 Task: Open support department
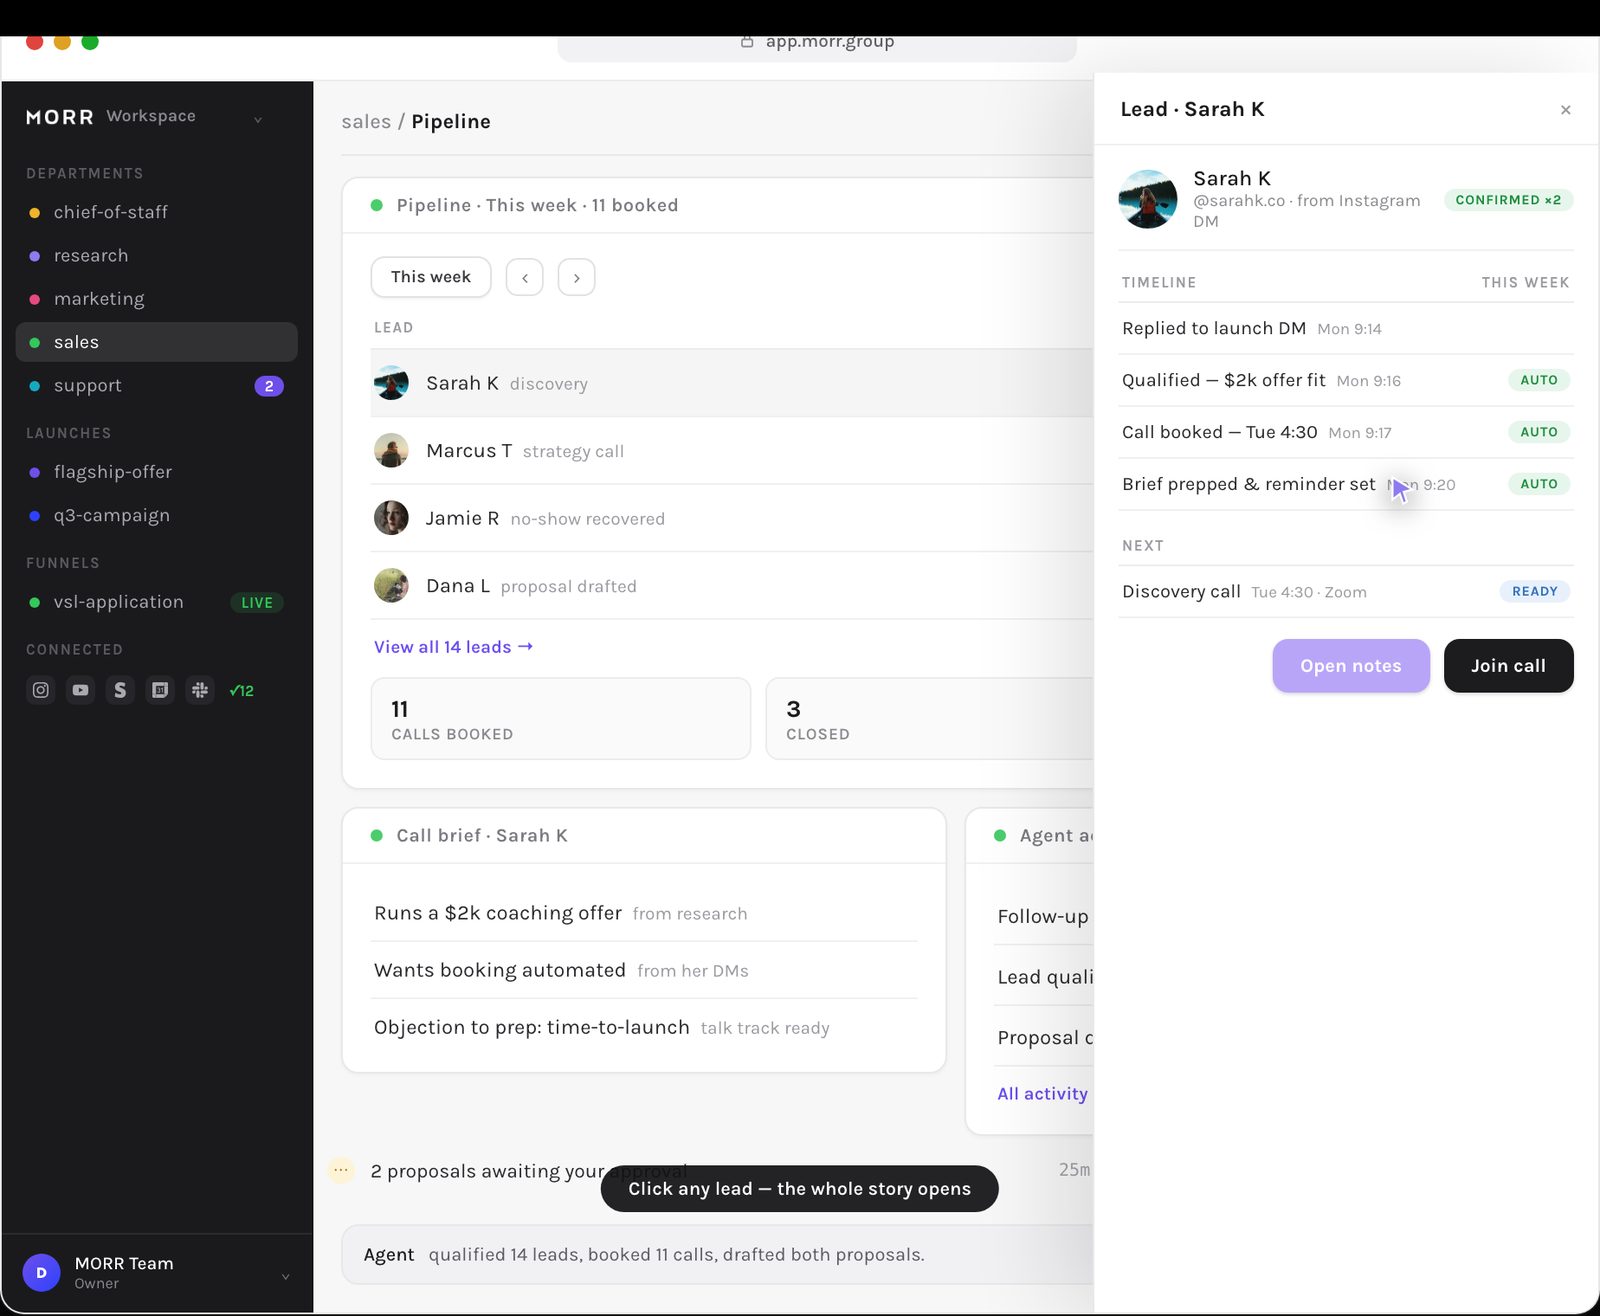tap(157, 386)
